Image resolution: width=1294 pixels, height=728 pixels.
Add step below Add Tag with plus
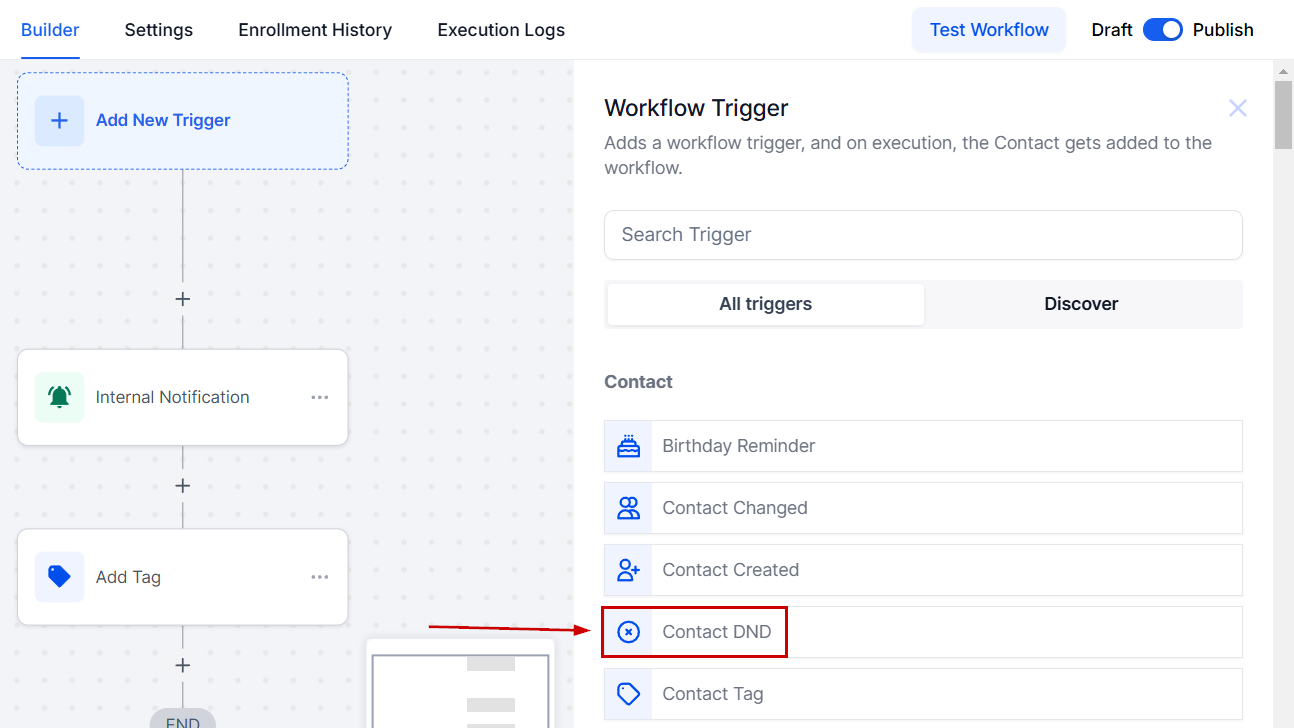(182, 666)
